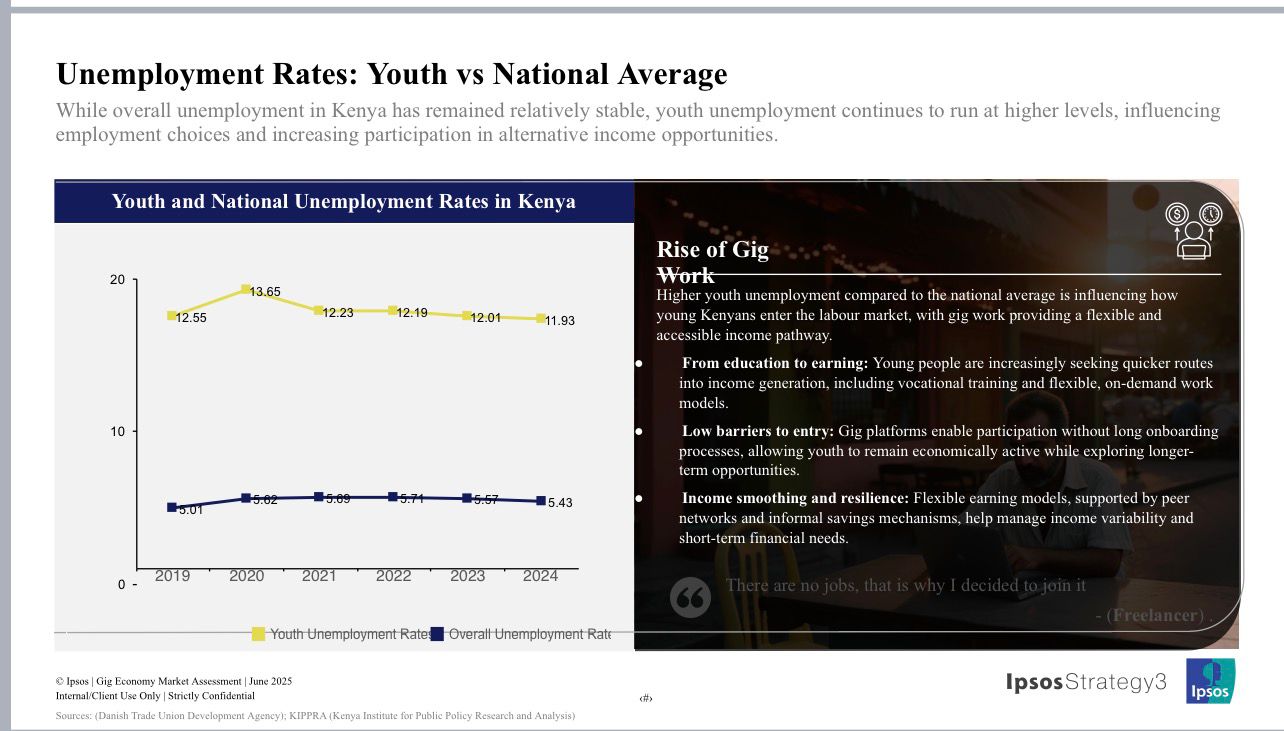This screenshot has height=731, width=1284.
Task: Click the yellow Youth Unemployment legend swatch
Action: (259, 634)
